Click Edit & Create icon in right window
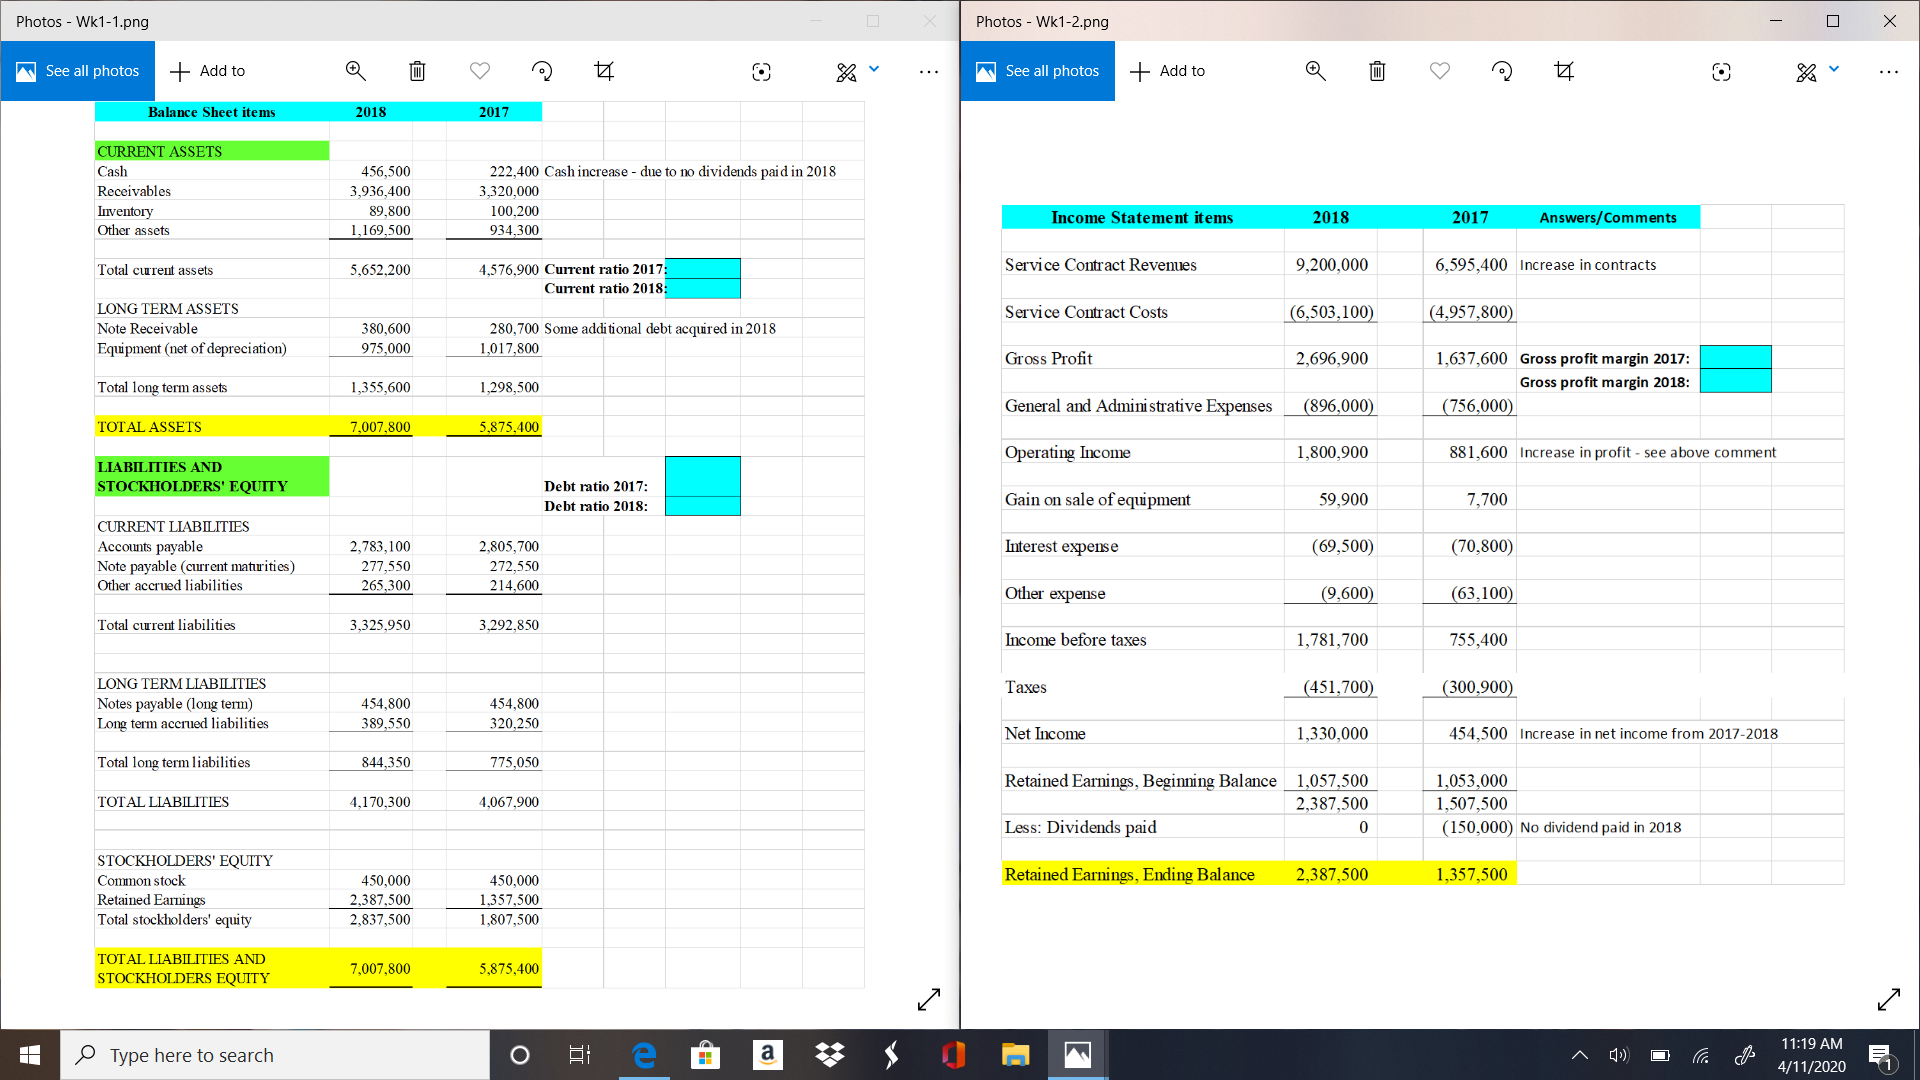1920x1080 pixels. (1805, 71)
